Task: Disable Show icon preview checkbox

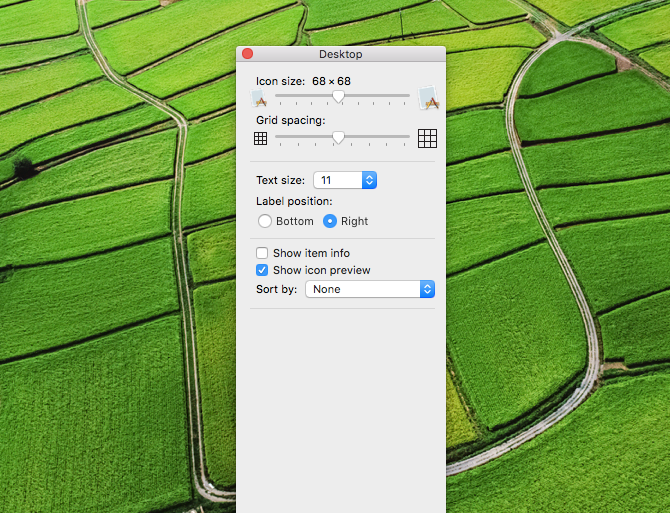Action: coord(262,270)
